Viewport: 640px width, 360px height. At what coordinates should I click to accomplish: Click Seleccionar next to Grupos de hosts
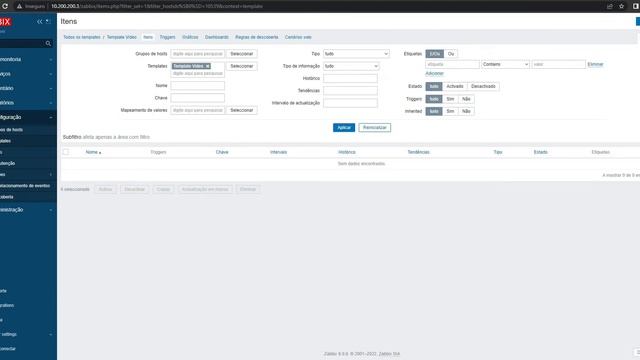tap(242, 54)
